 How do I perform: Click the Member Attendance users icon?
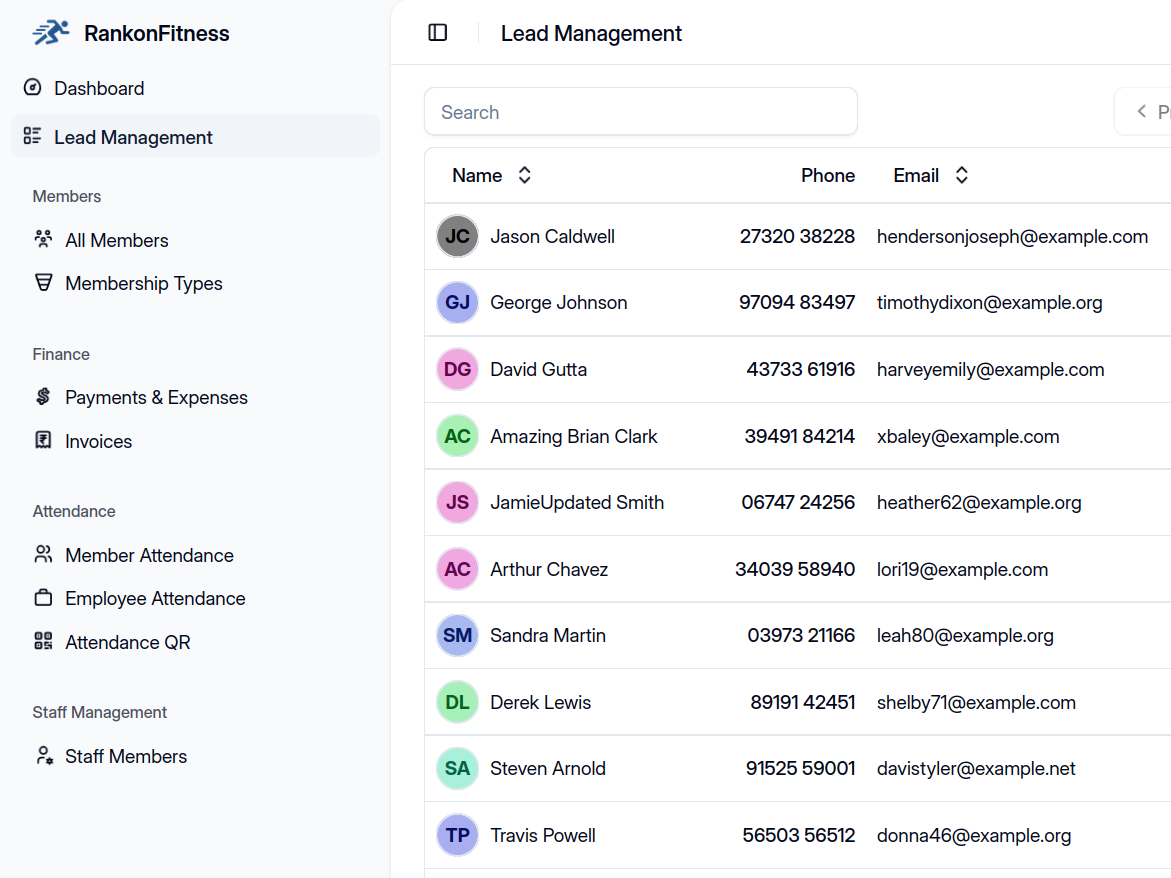43,554
